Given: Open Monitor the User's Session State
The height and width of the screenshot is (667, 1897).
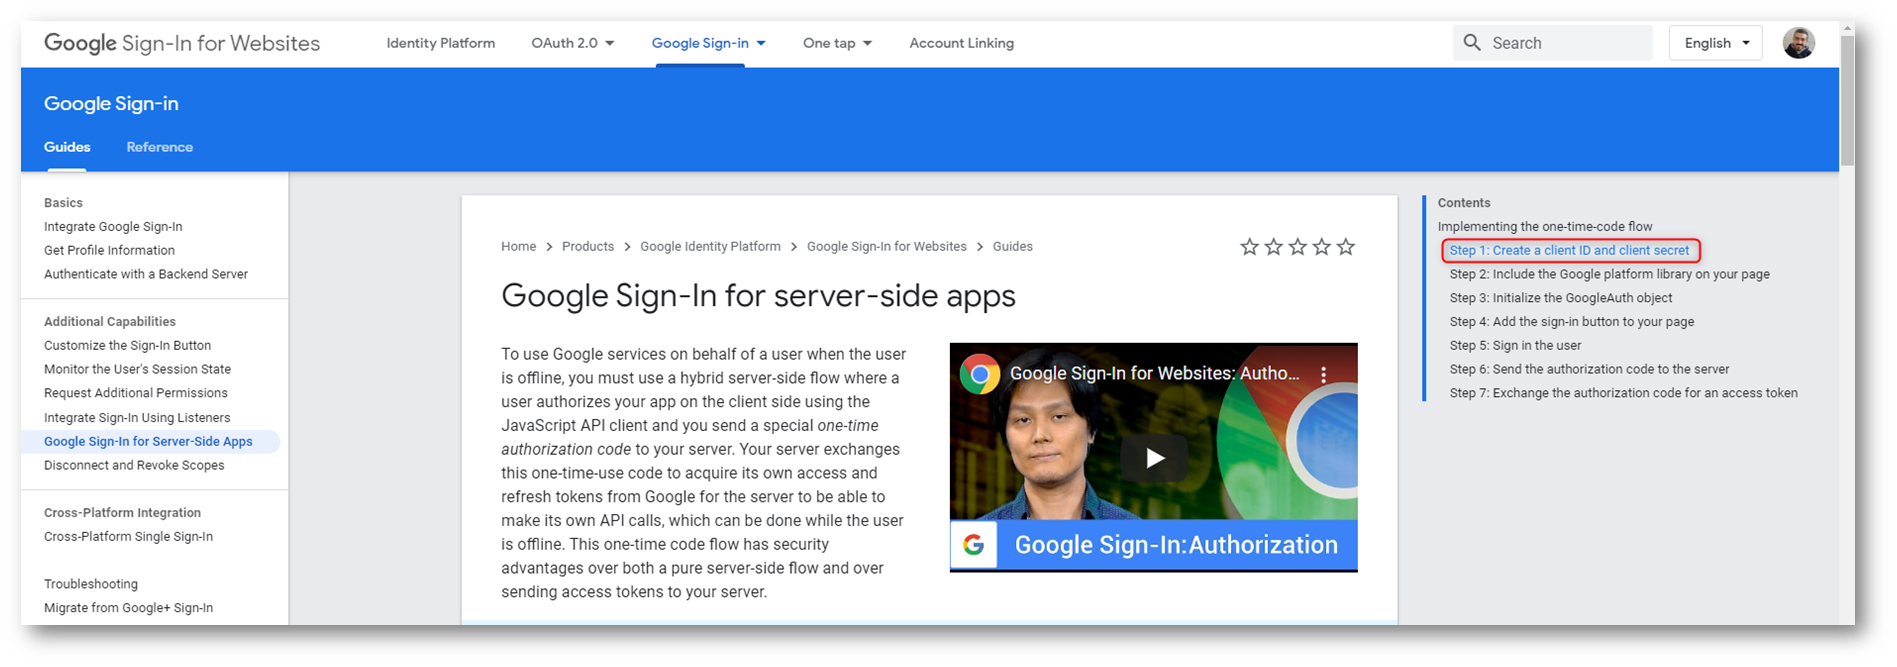Looking at the screenshot, I should [x=137, y=370].
